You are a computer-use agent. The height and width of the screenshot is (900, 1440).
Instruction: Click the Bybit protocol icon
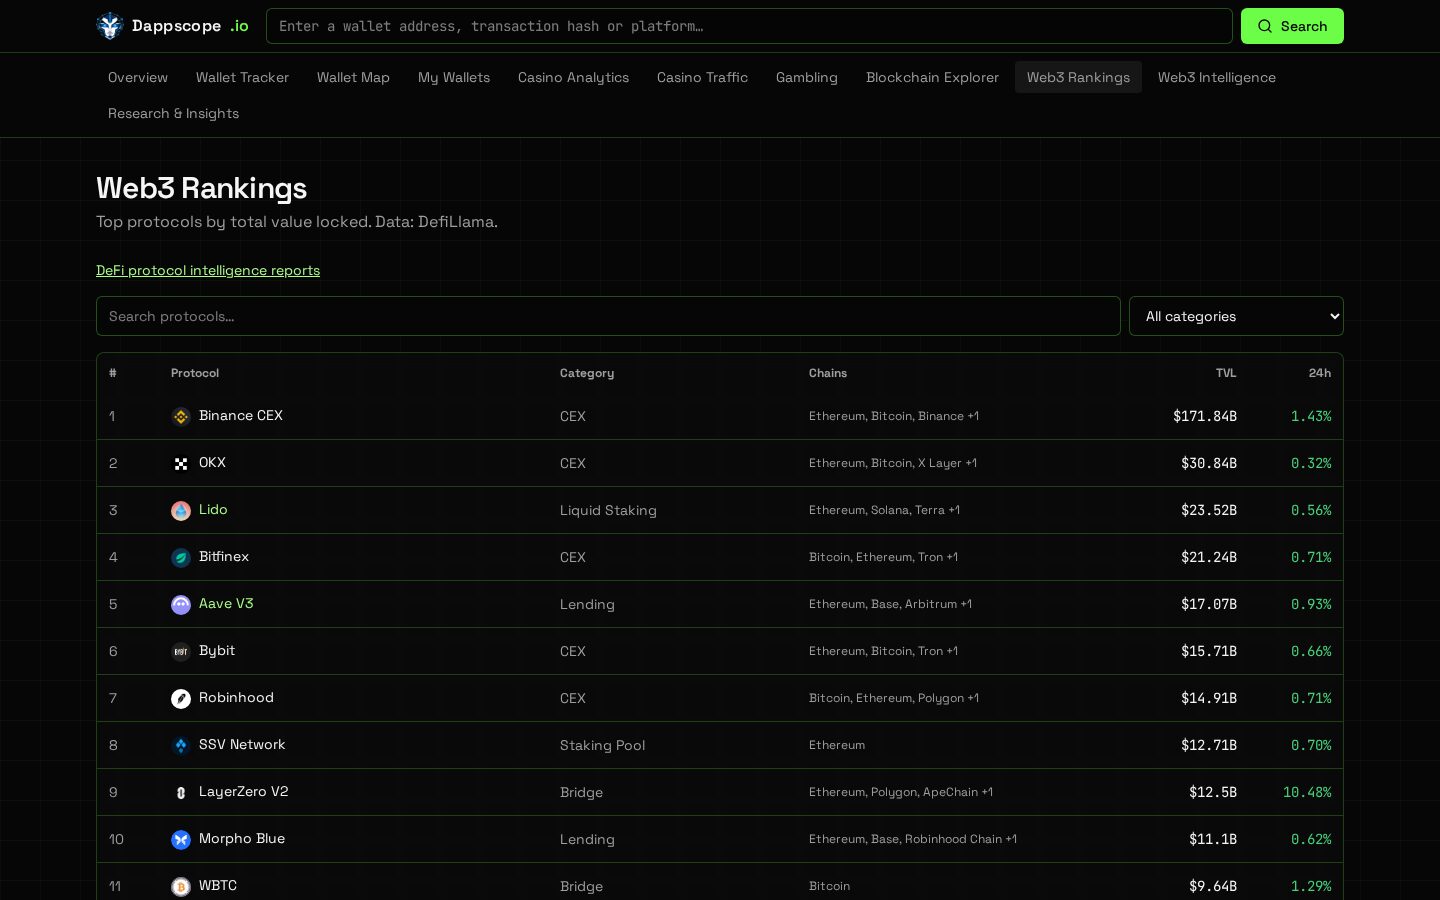tap(181, 652)
